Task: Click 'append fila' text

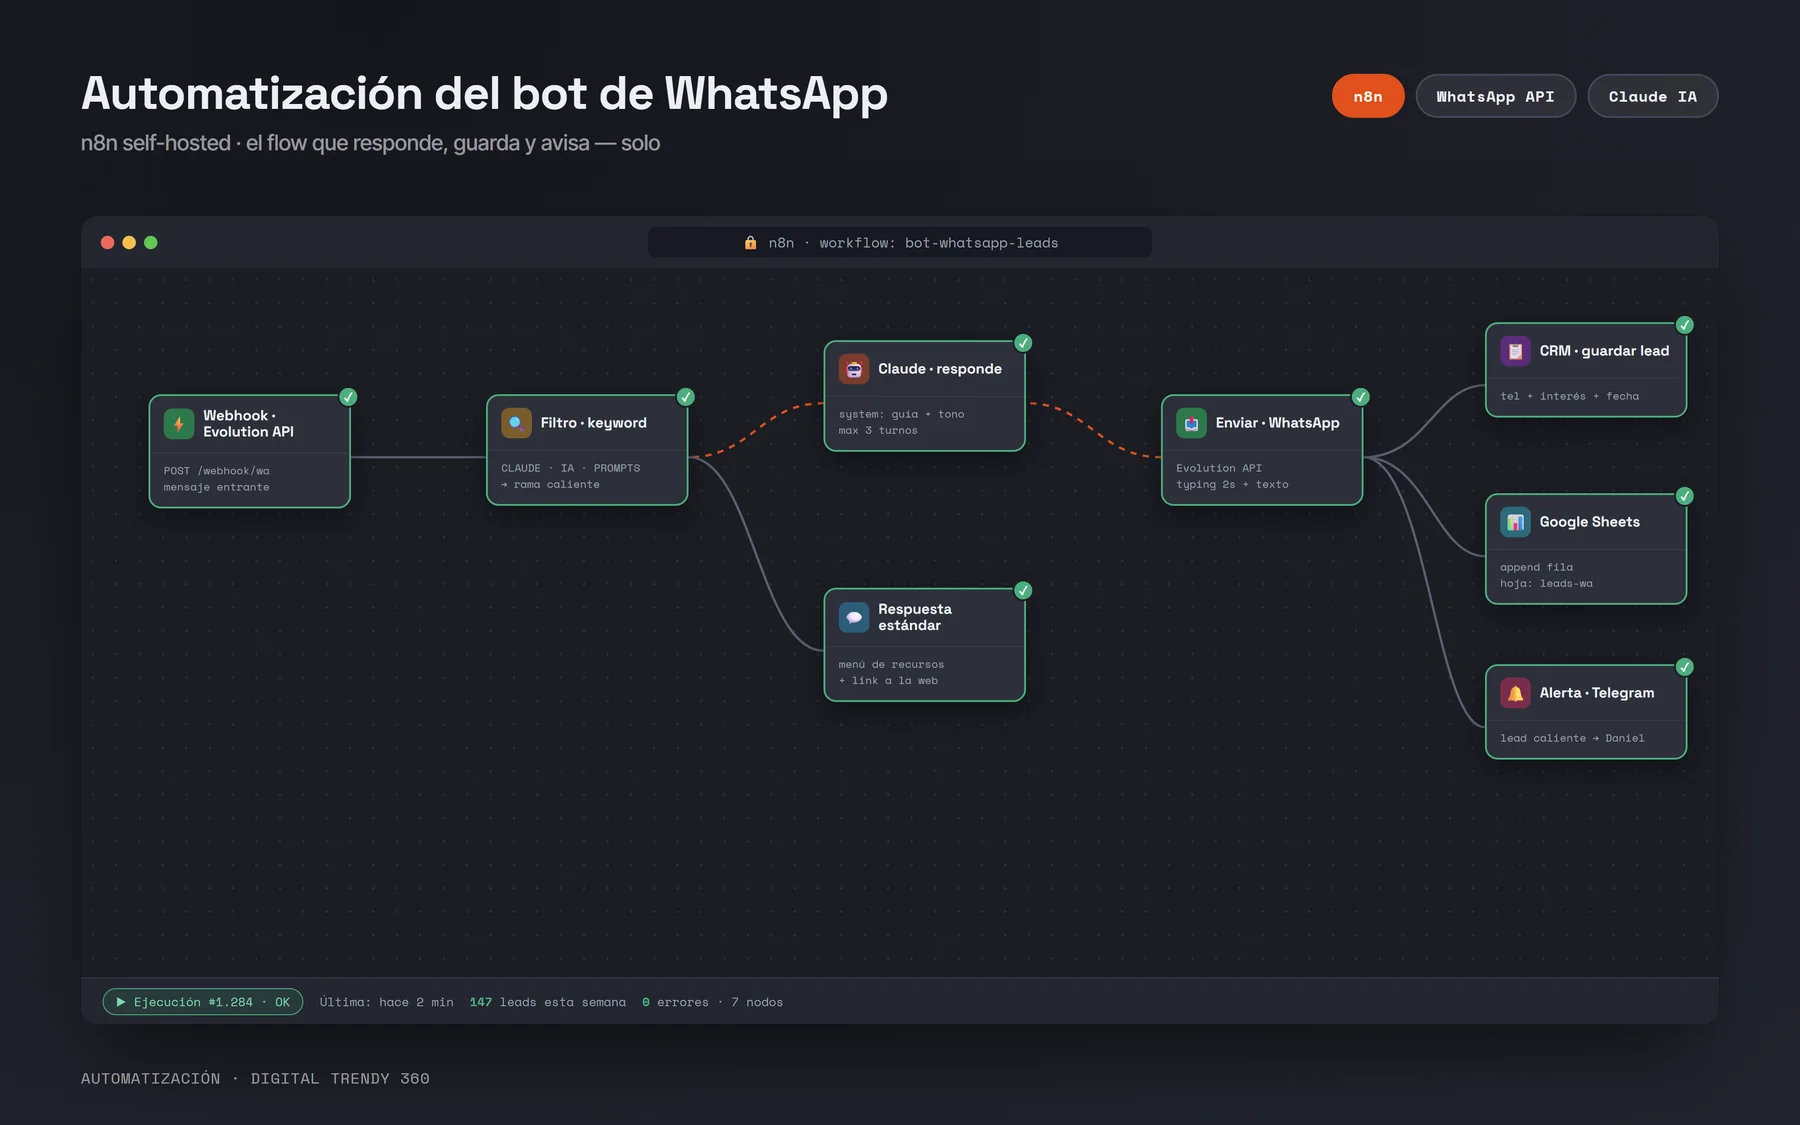Action: [x=1537, y=568]
